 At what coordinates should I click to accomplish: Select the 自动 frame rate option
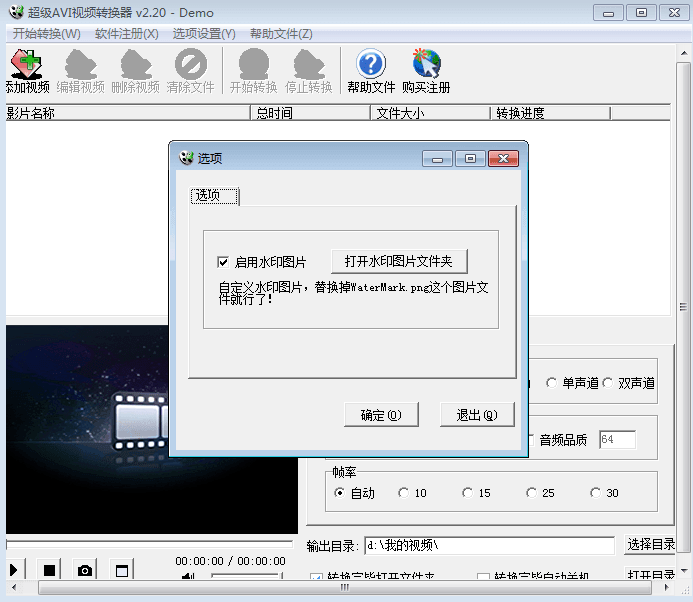[339, 492]
